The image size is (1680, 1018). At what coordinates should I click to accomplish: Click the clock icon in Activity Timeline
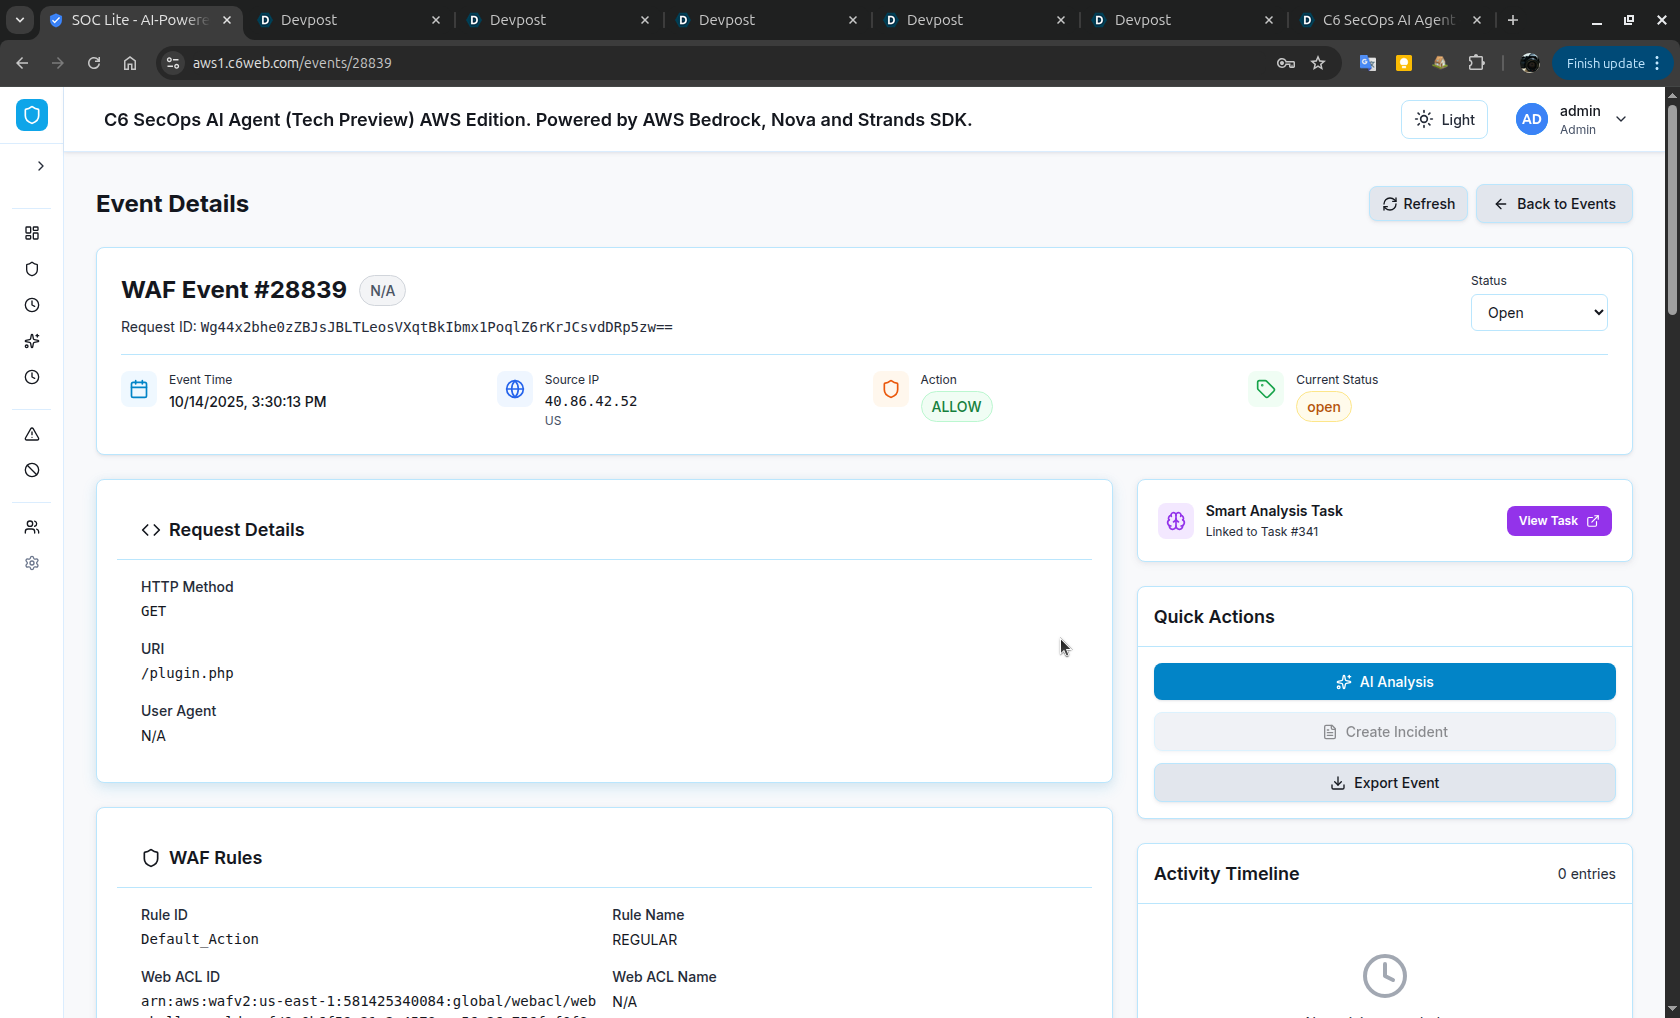tap(1384, 975)
